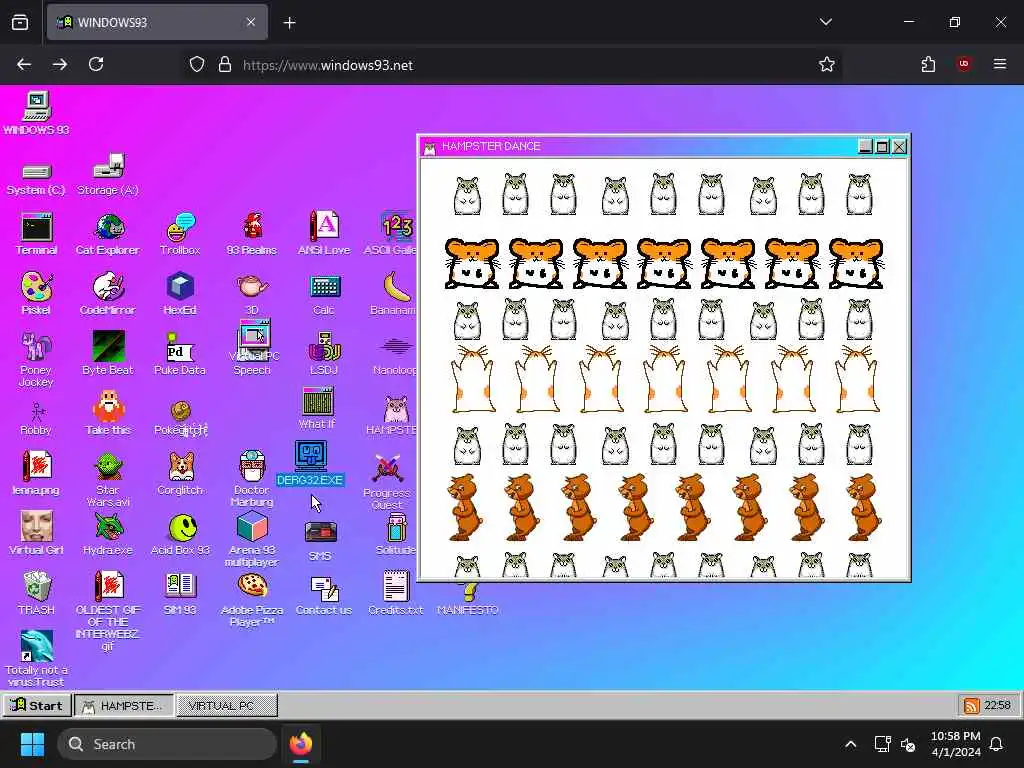The width and height of the screenshot is (1024, 768).
Task: Open Puke Data icon
Action: [180, 353]
